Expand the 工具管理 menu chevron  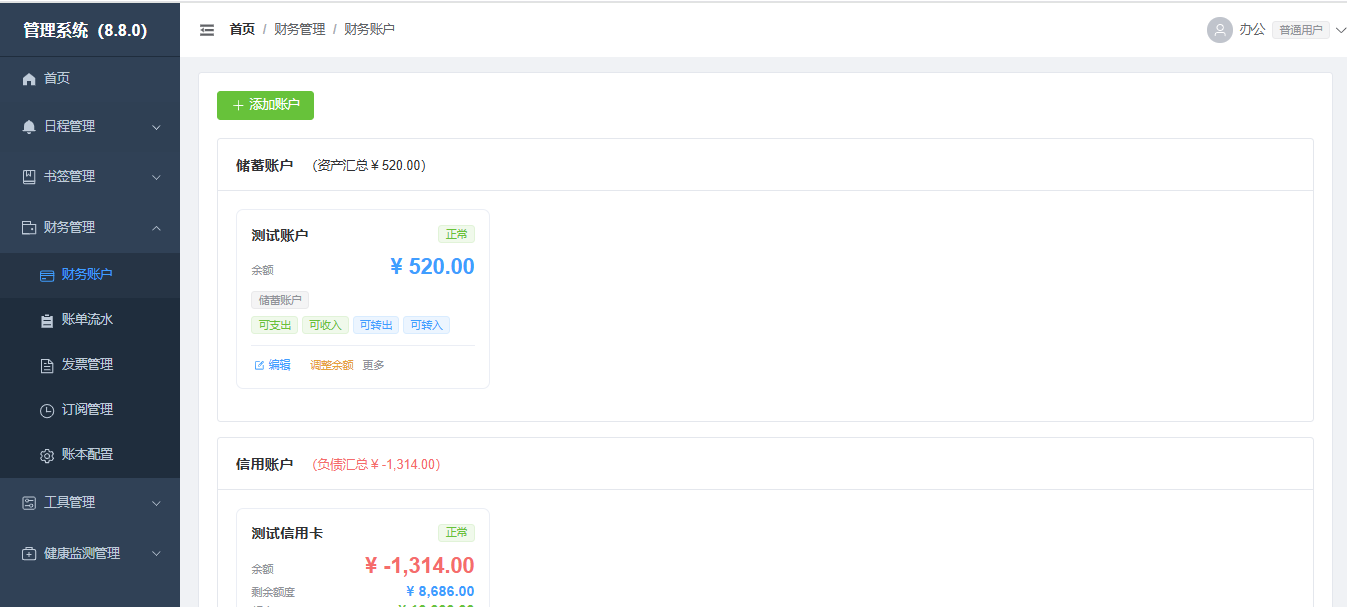click(156, 503)
